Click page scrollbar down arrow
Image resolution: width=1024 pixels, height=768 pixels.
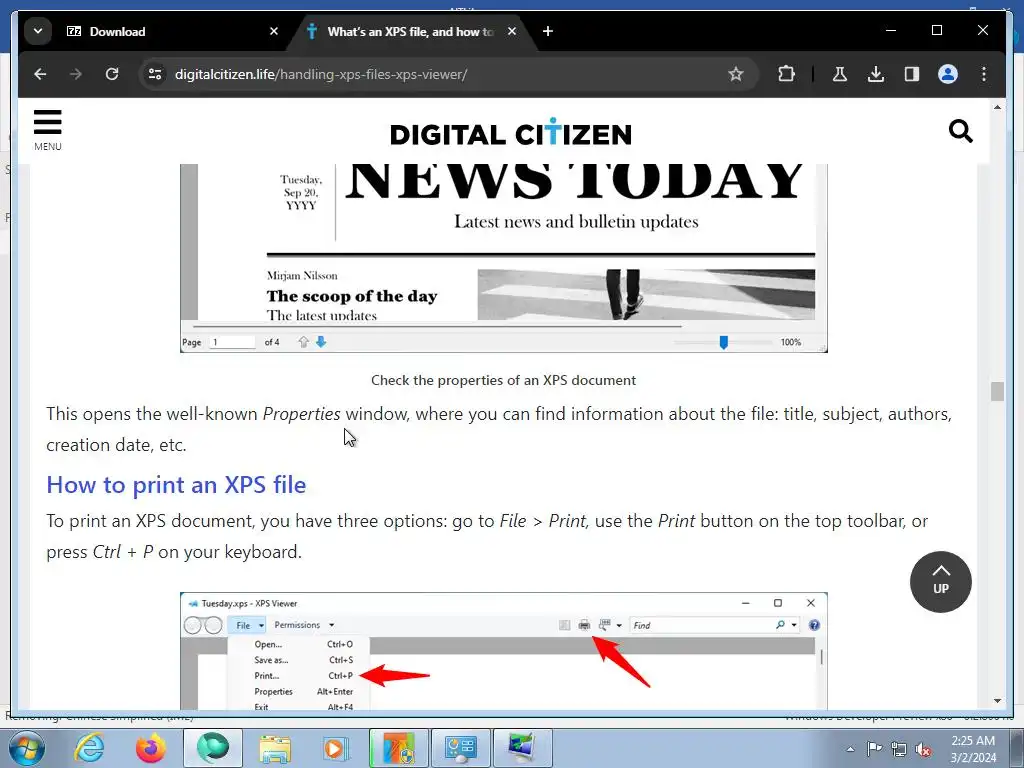pos(997,701)
